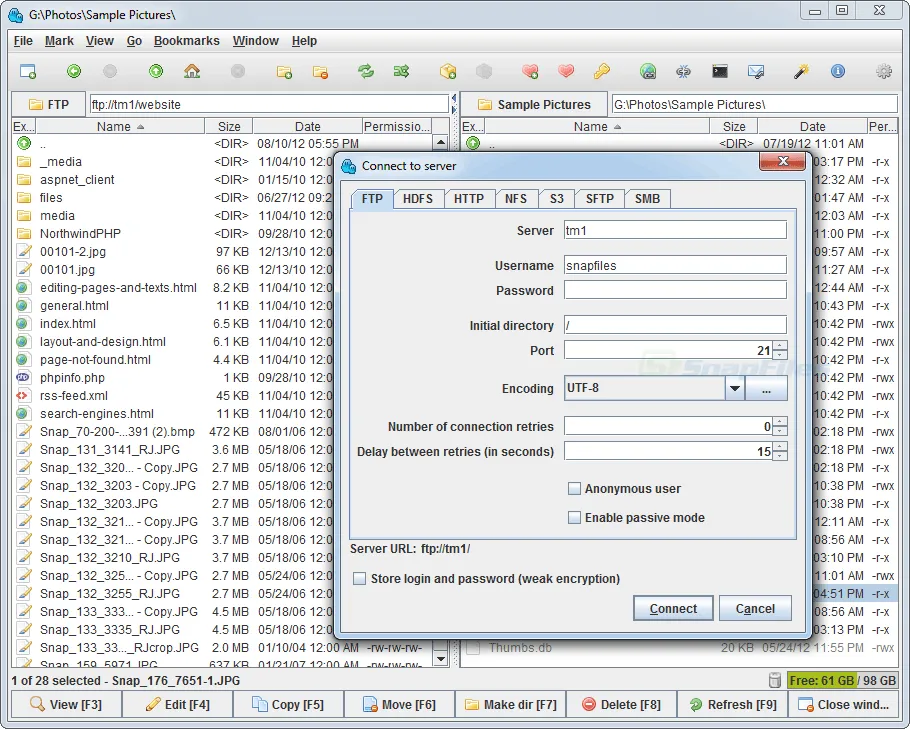The height and width of the screenshot is (729, 910).
Task: Email files with envelope icon
Action: click(x=756, y=71)
